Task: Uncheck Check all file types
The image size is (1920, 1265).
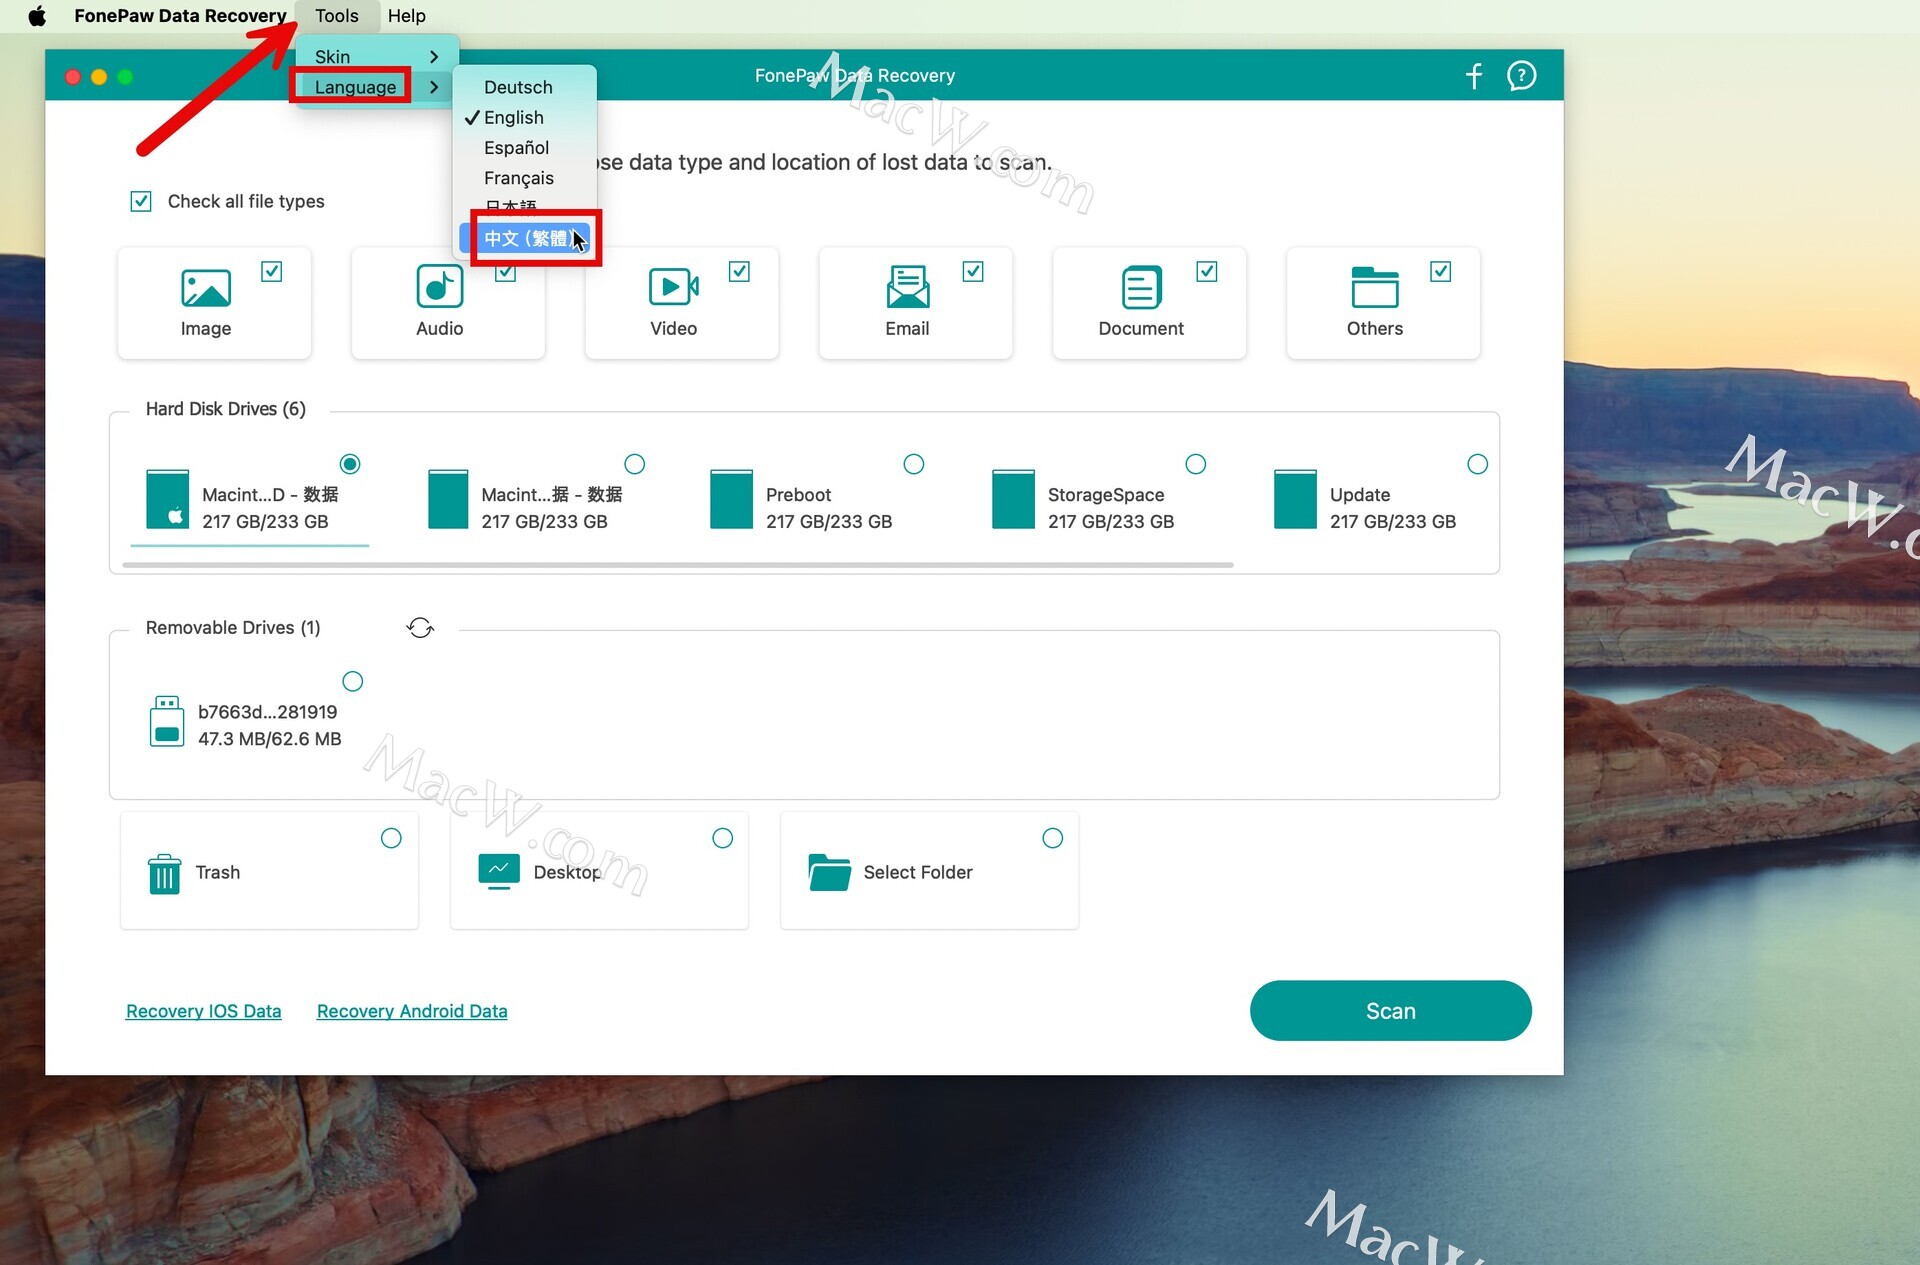Action: point(141,202)
